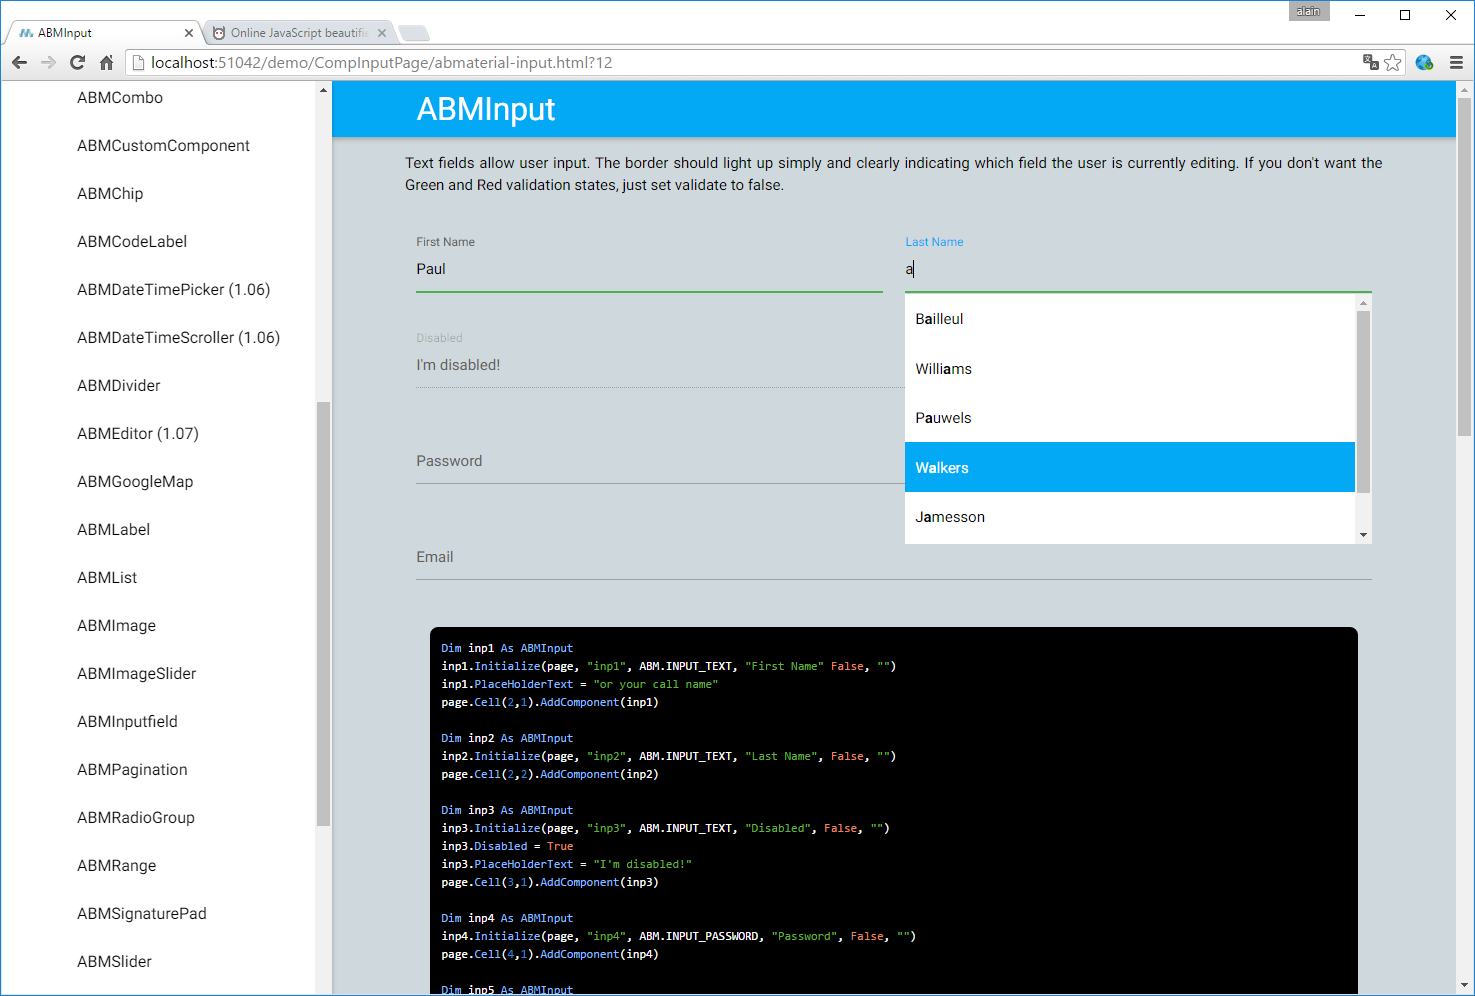The width and height of the screenshot is (1475, 996).
Task: Show the ABMRange page
Action: point(117,866)
